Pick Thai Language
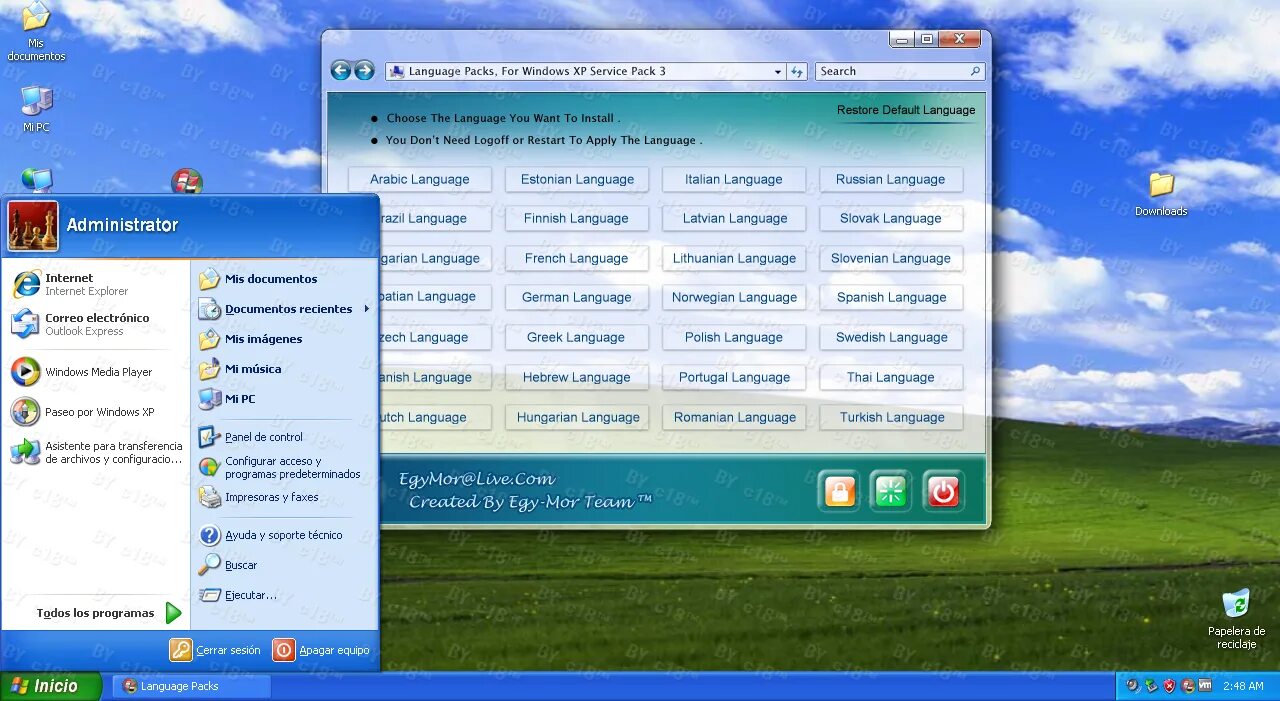This screenshot has height=701, width=1280. click(x=891, y=377)
